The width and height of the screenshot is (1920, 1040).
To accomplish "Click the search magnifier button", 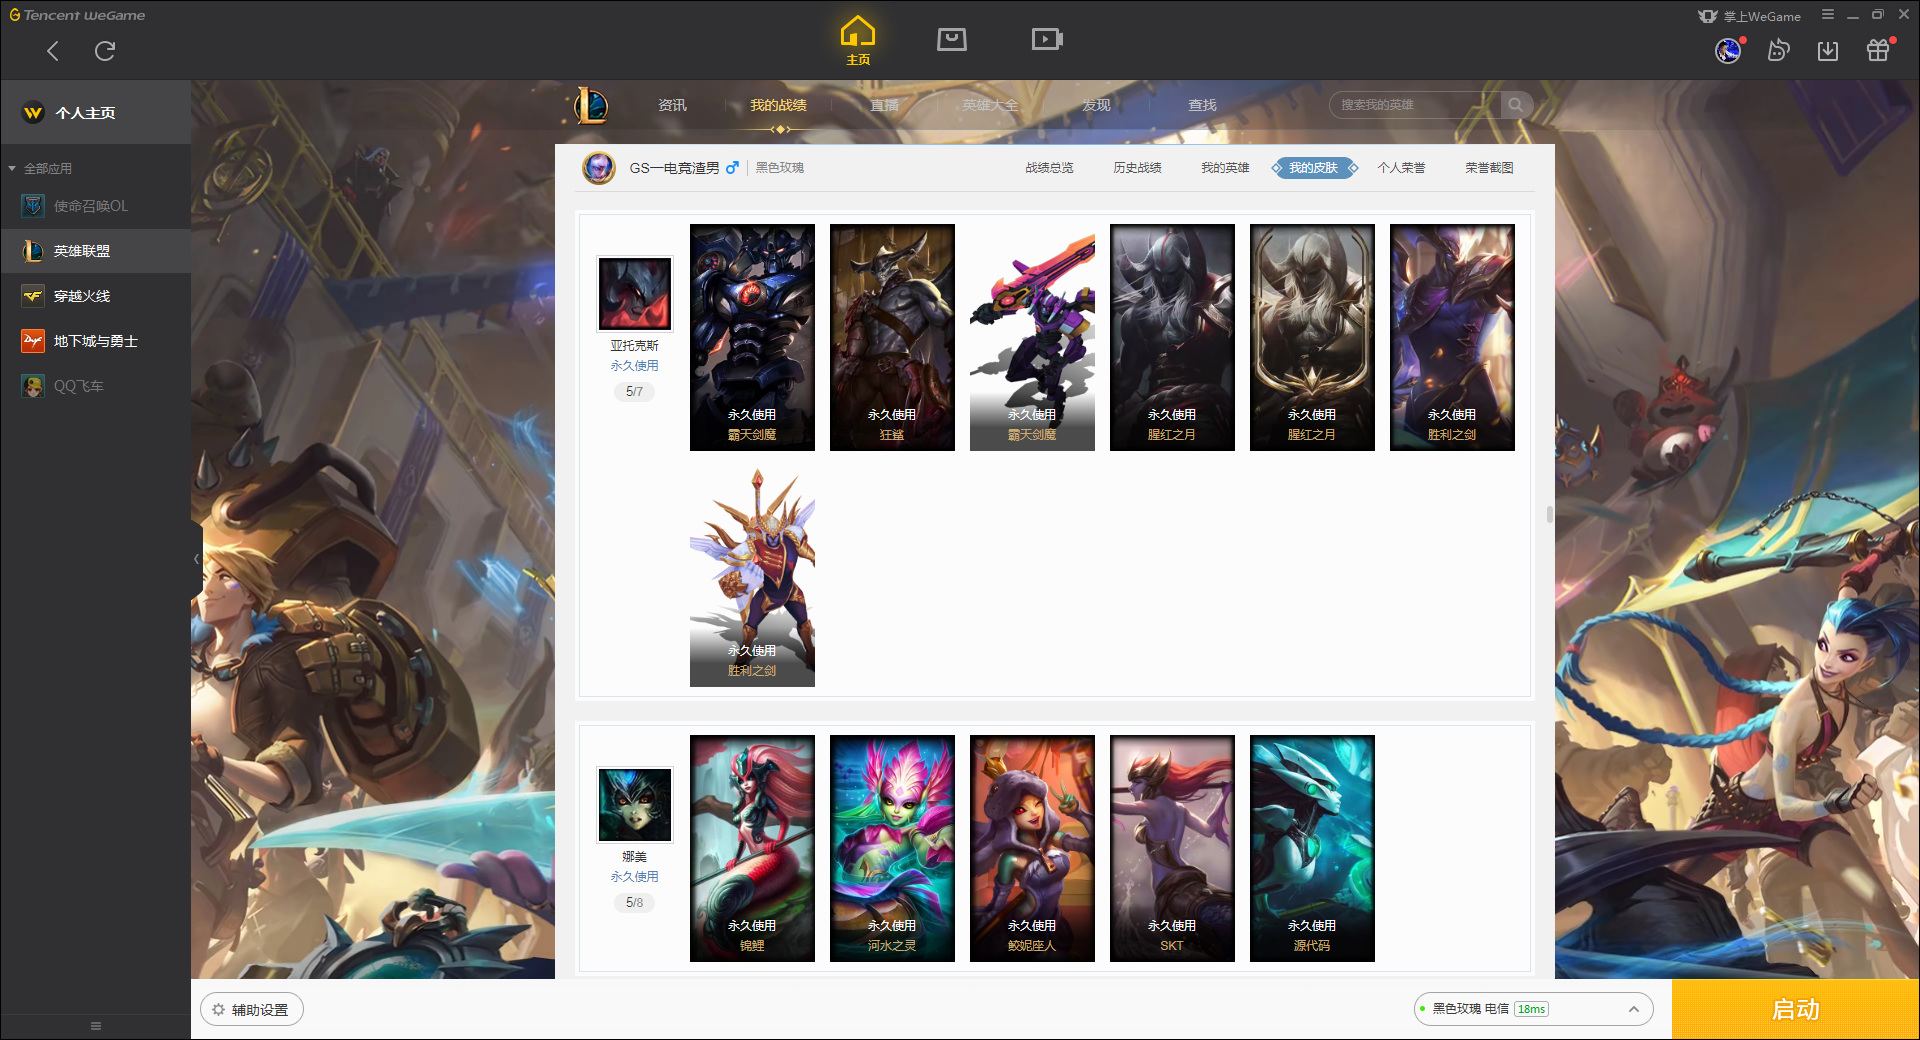I will 1516,105.
